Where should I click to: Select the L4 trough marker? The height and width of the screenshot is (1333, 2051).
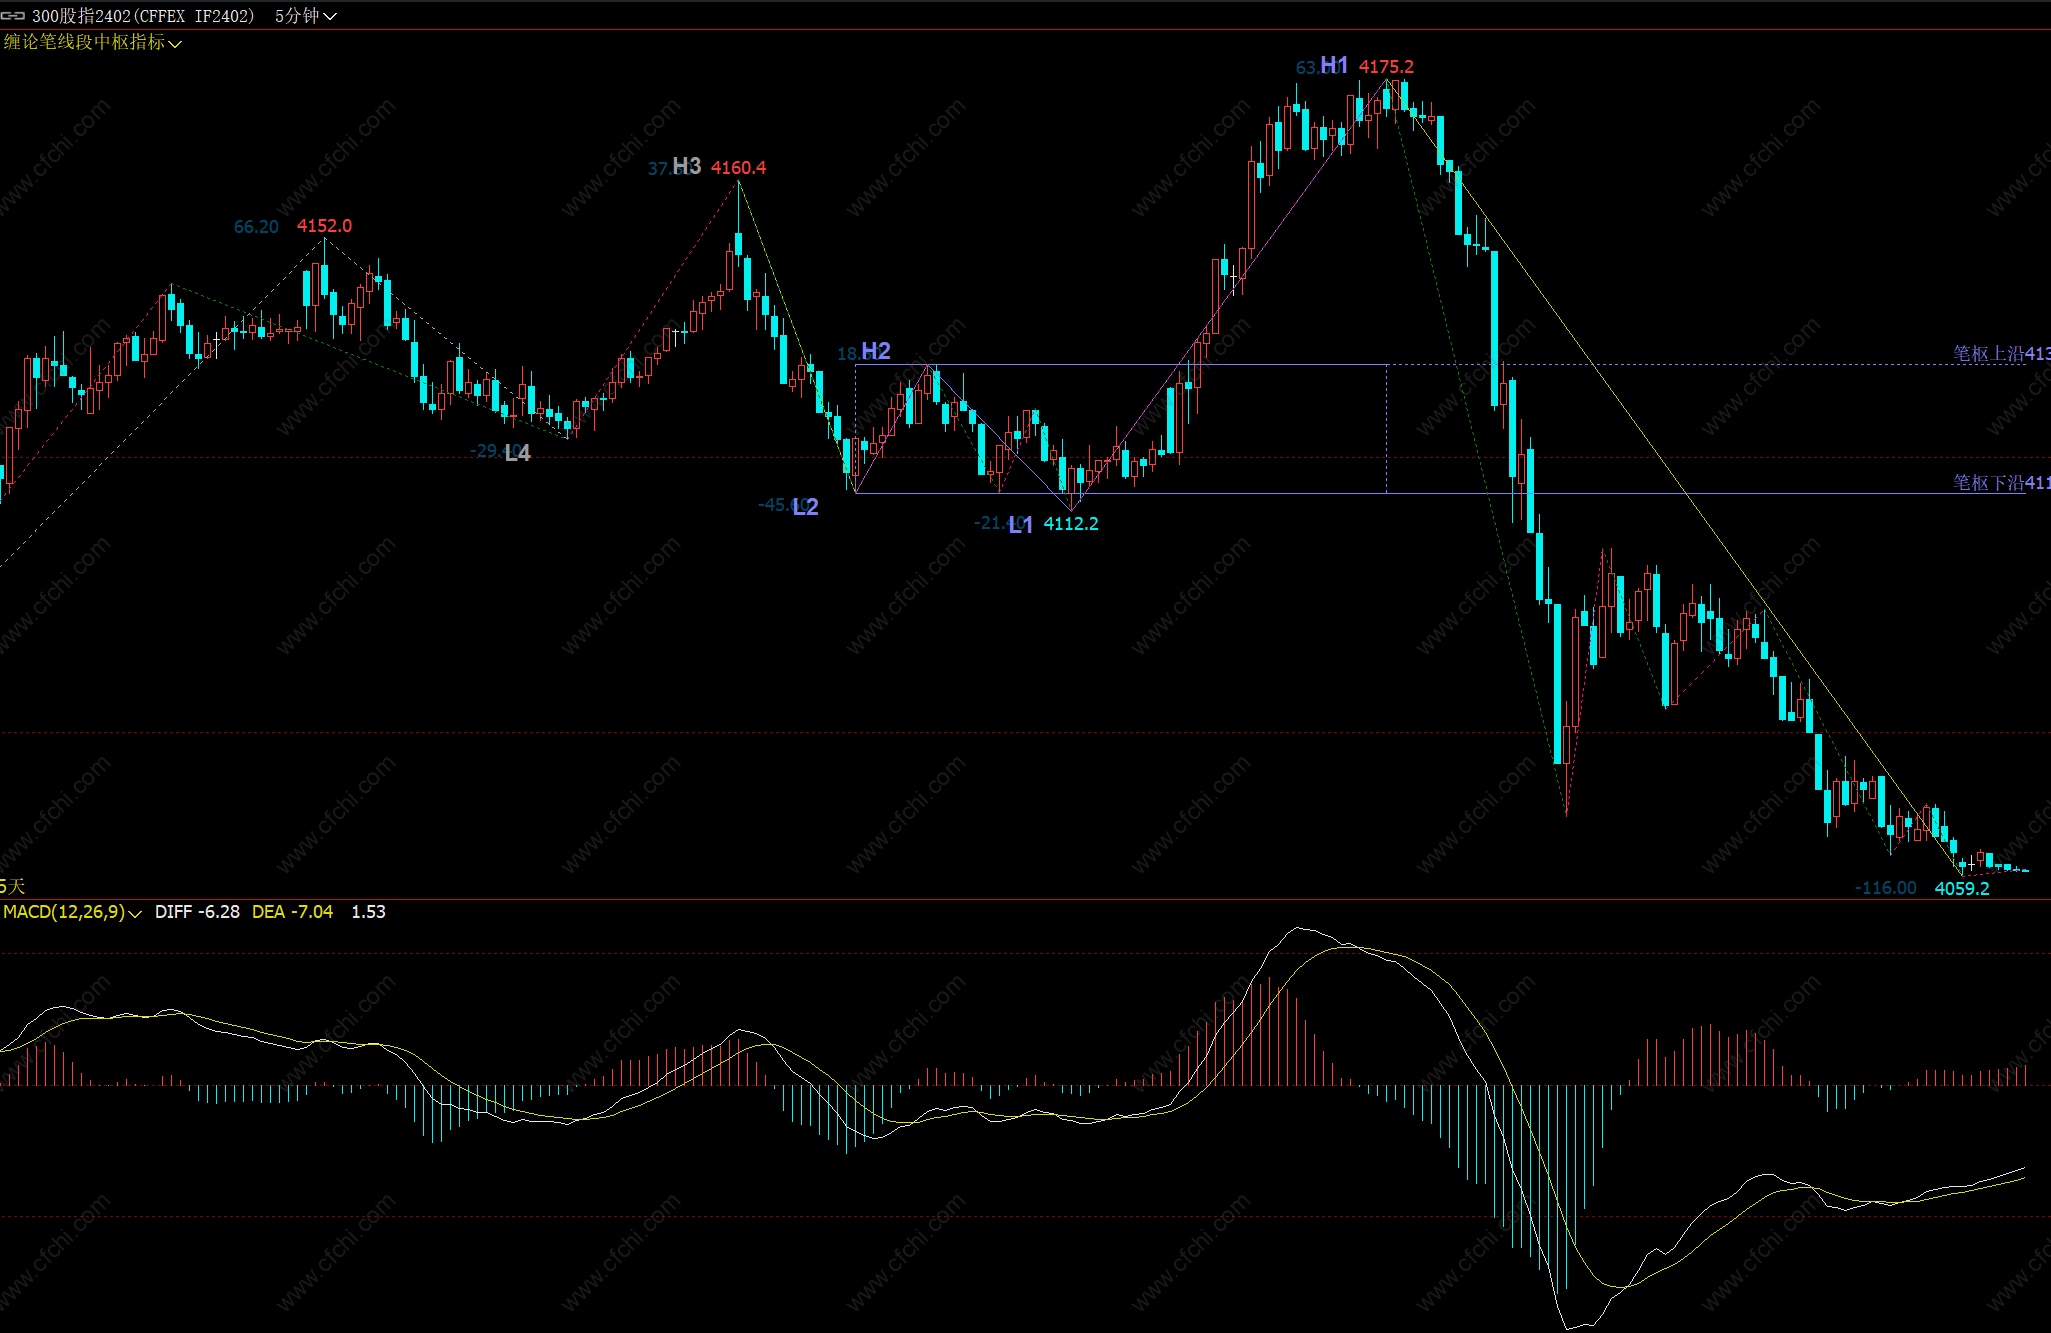518,453
